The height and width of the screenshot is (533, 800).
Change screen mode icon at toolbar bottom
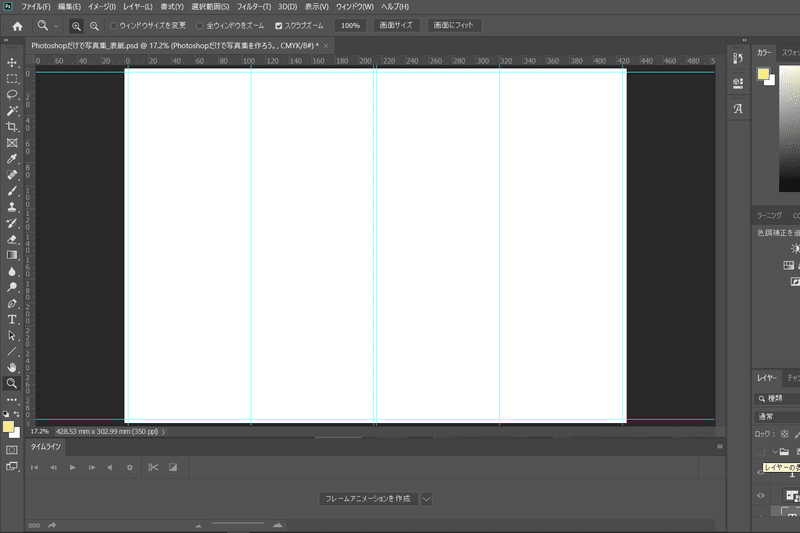coord(12,466)
